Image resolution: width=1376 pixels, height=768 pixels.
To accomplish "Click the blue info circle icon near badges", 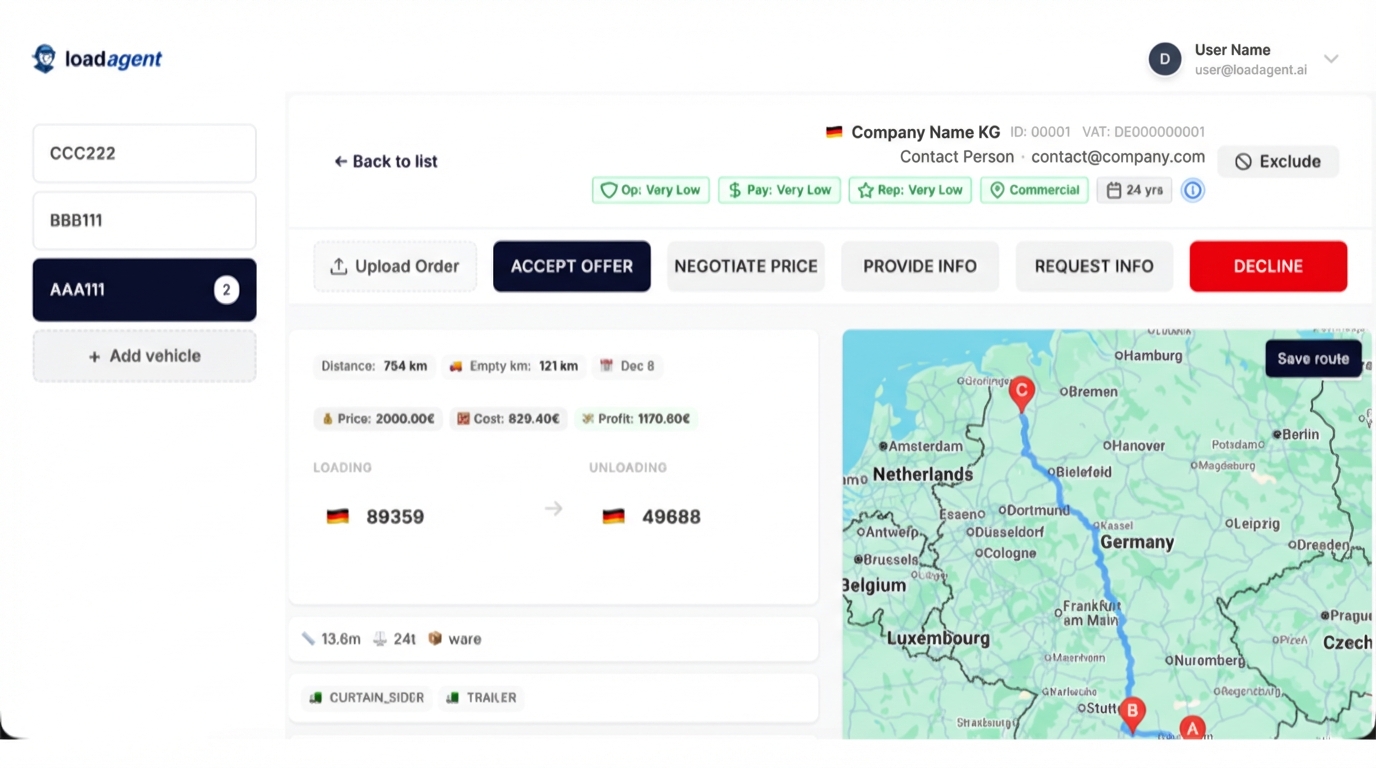I will coord(1192,190).
